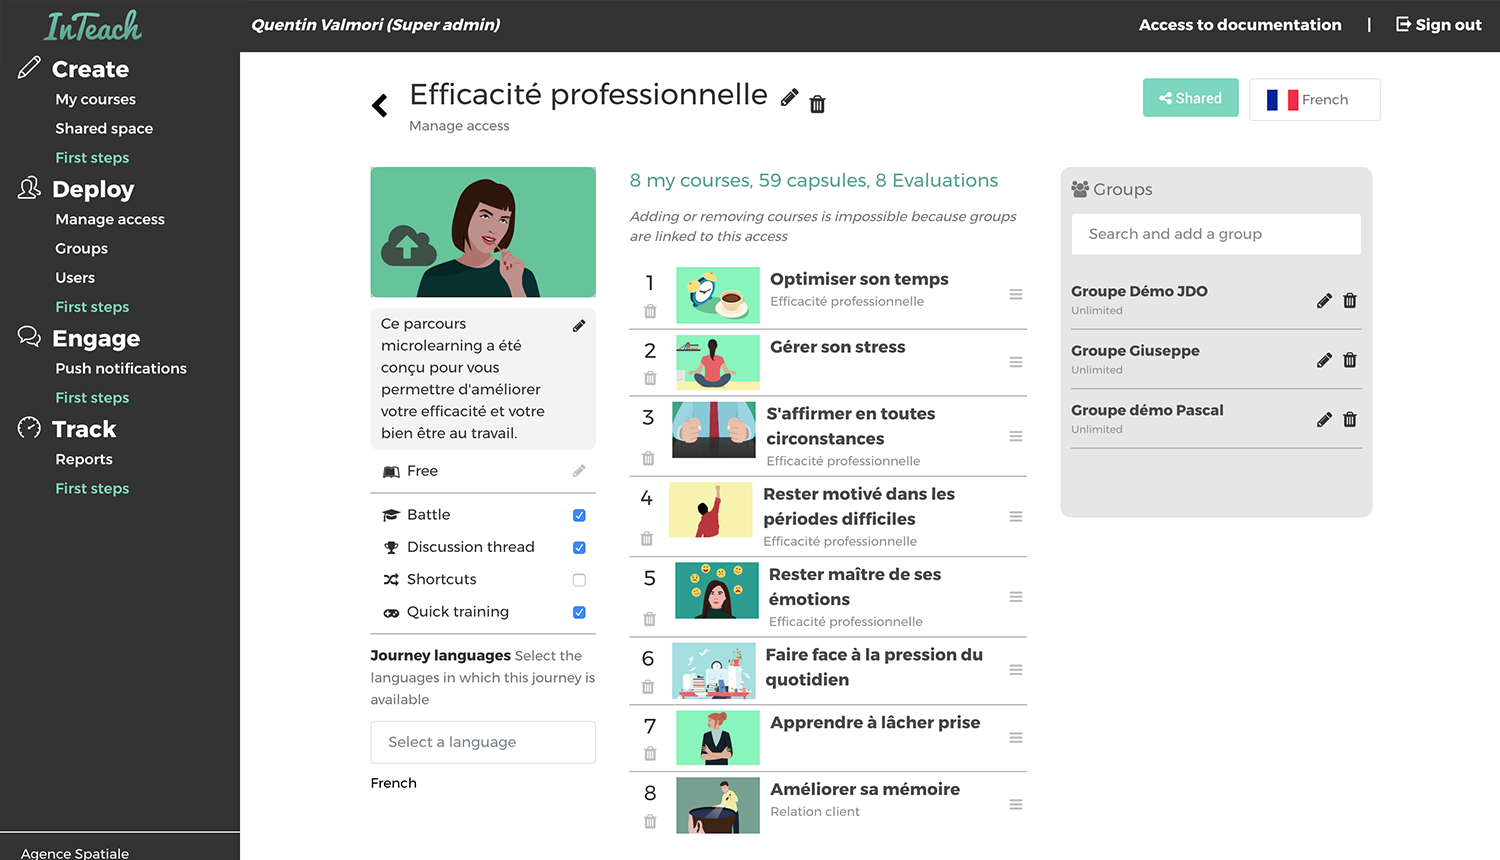This screenshot has height=860, width=1500.
Task: Grab reorder handle for Améliorer sa mémoire
Action: 1016,804
